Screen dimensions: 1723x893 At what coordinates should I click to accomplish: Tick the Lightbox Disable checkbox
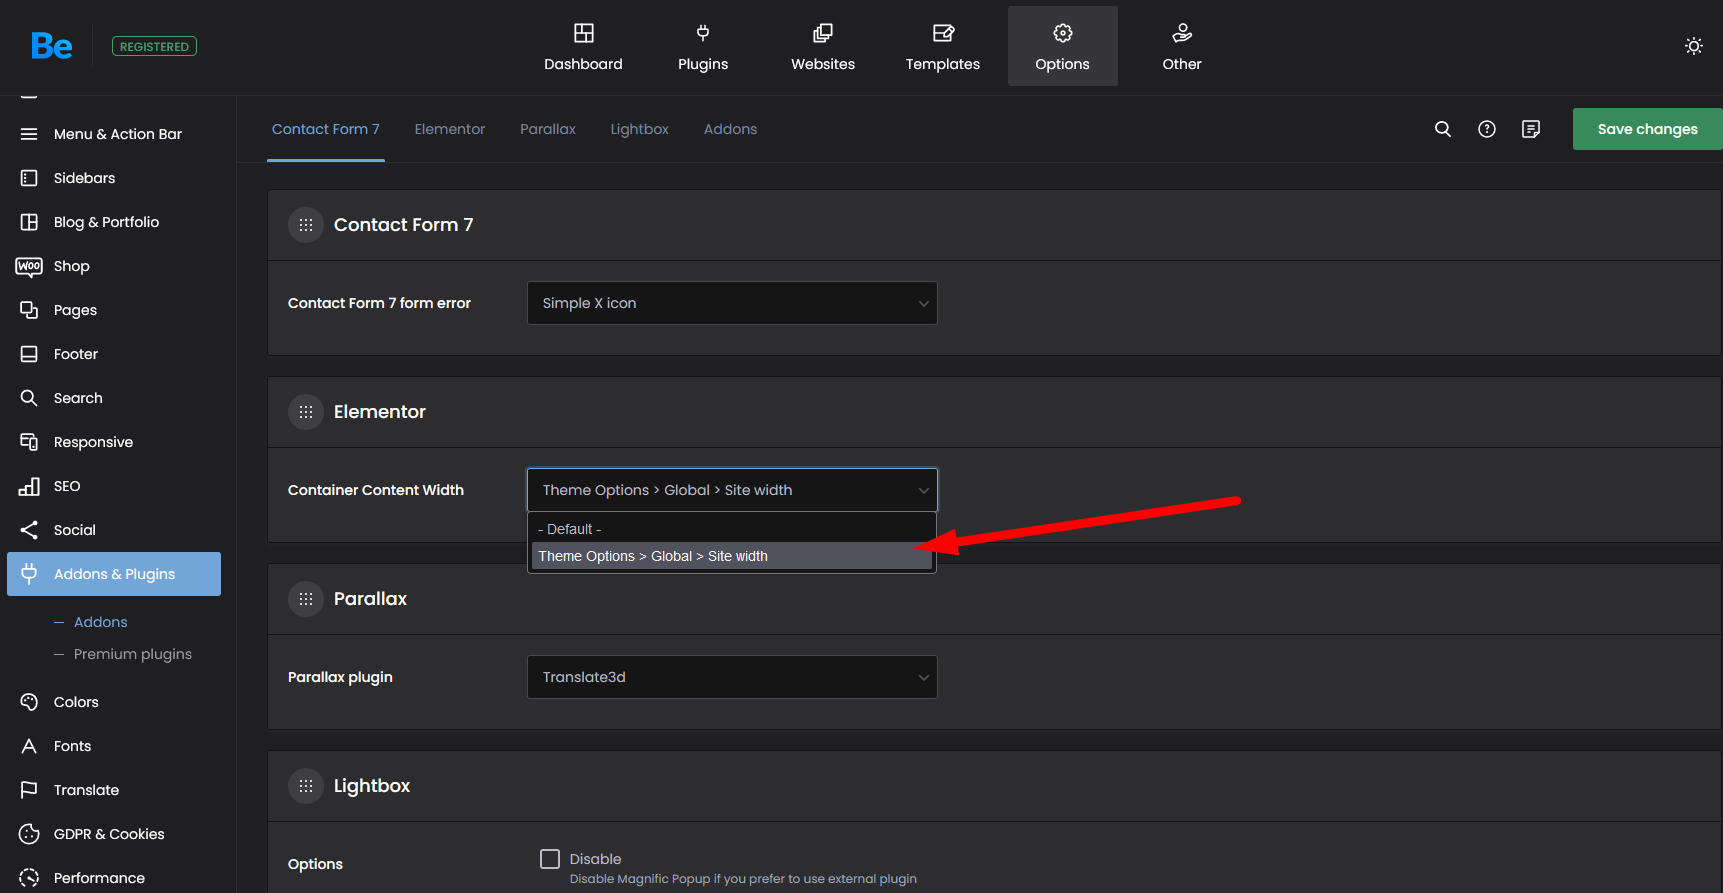click(x=550, y=859)
